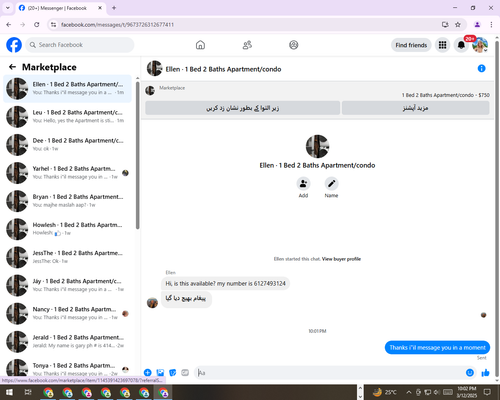Viewport: 500px width, 400px height.
Task: Send a thumbs up like
Action: pos(486,373)
